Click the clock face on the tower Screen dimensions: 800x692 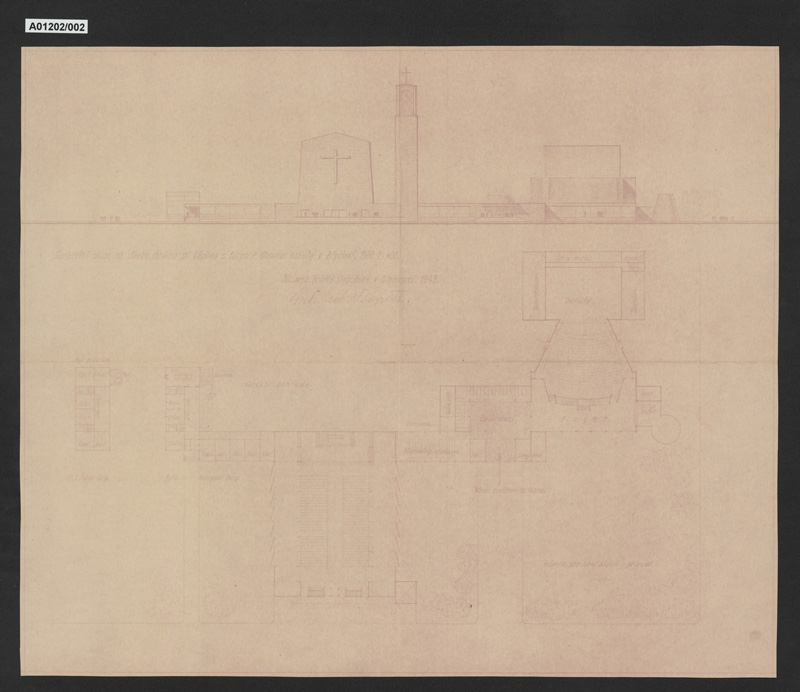406,95
